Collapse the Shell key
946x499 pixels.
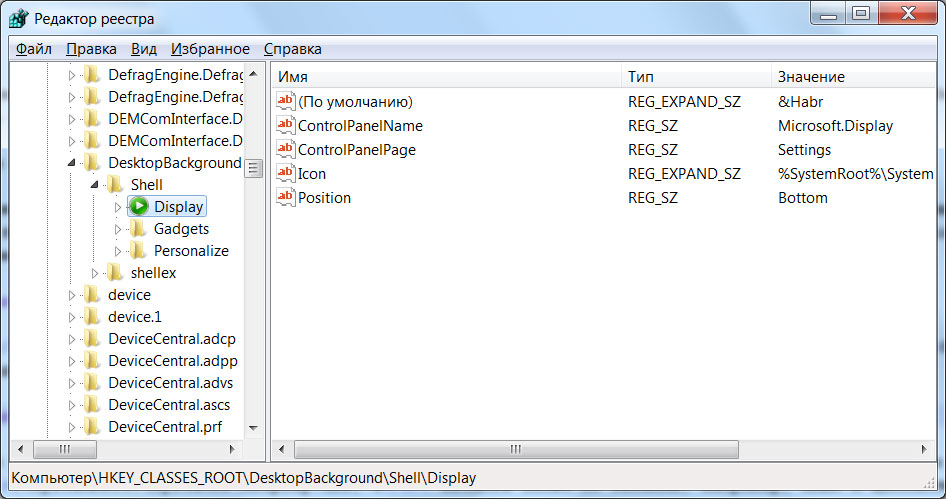click(x=95, y=185)
